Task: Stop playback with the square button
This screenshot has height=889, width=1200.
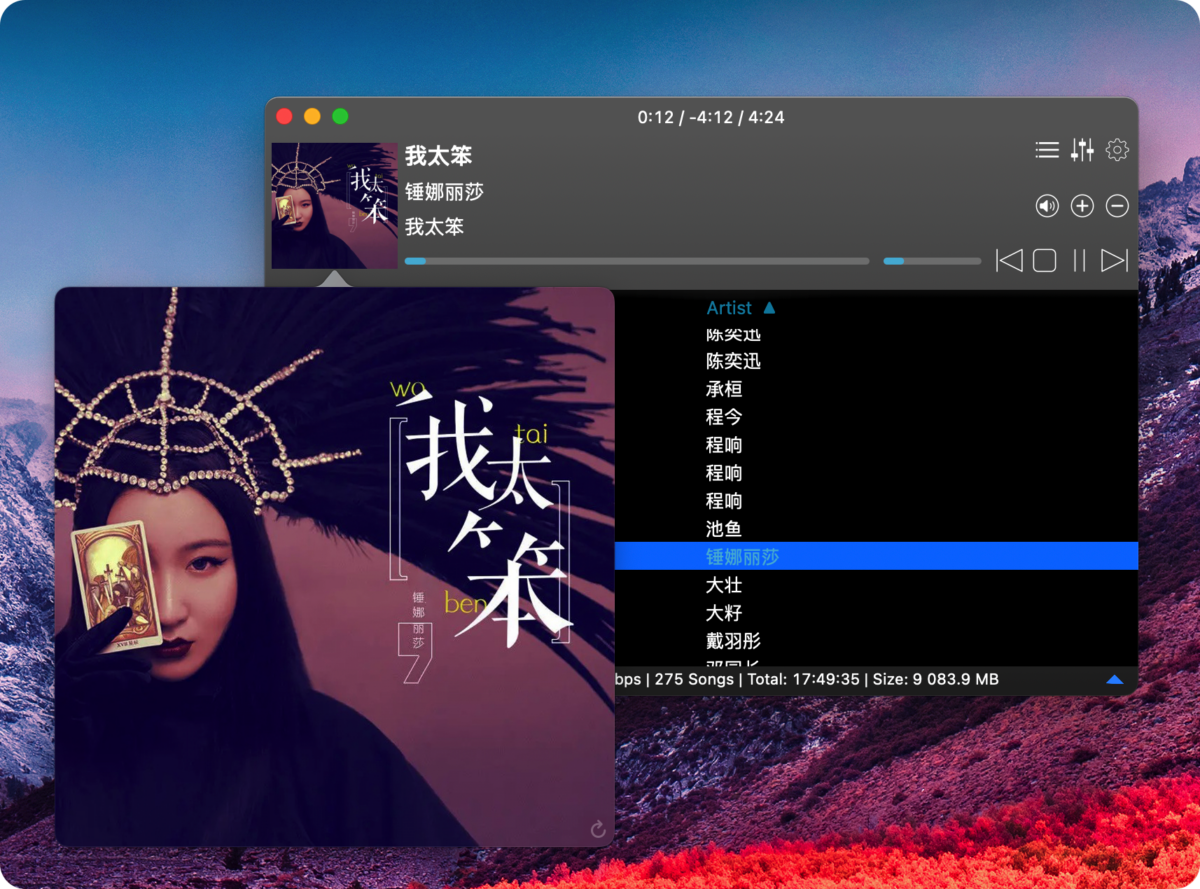Action: (1045, 261)
